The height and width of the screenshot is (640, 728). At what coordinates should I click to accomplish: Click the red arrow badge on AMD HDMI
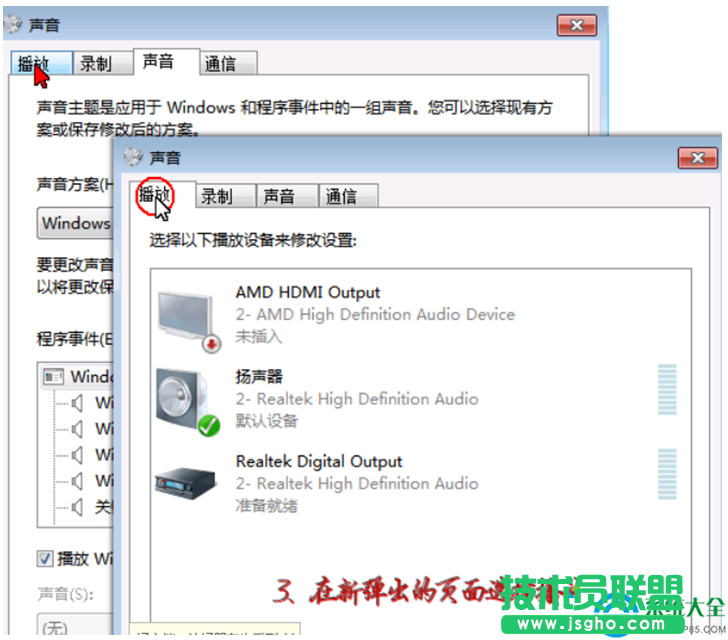211,345
